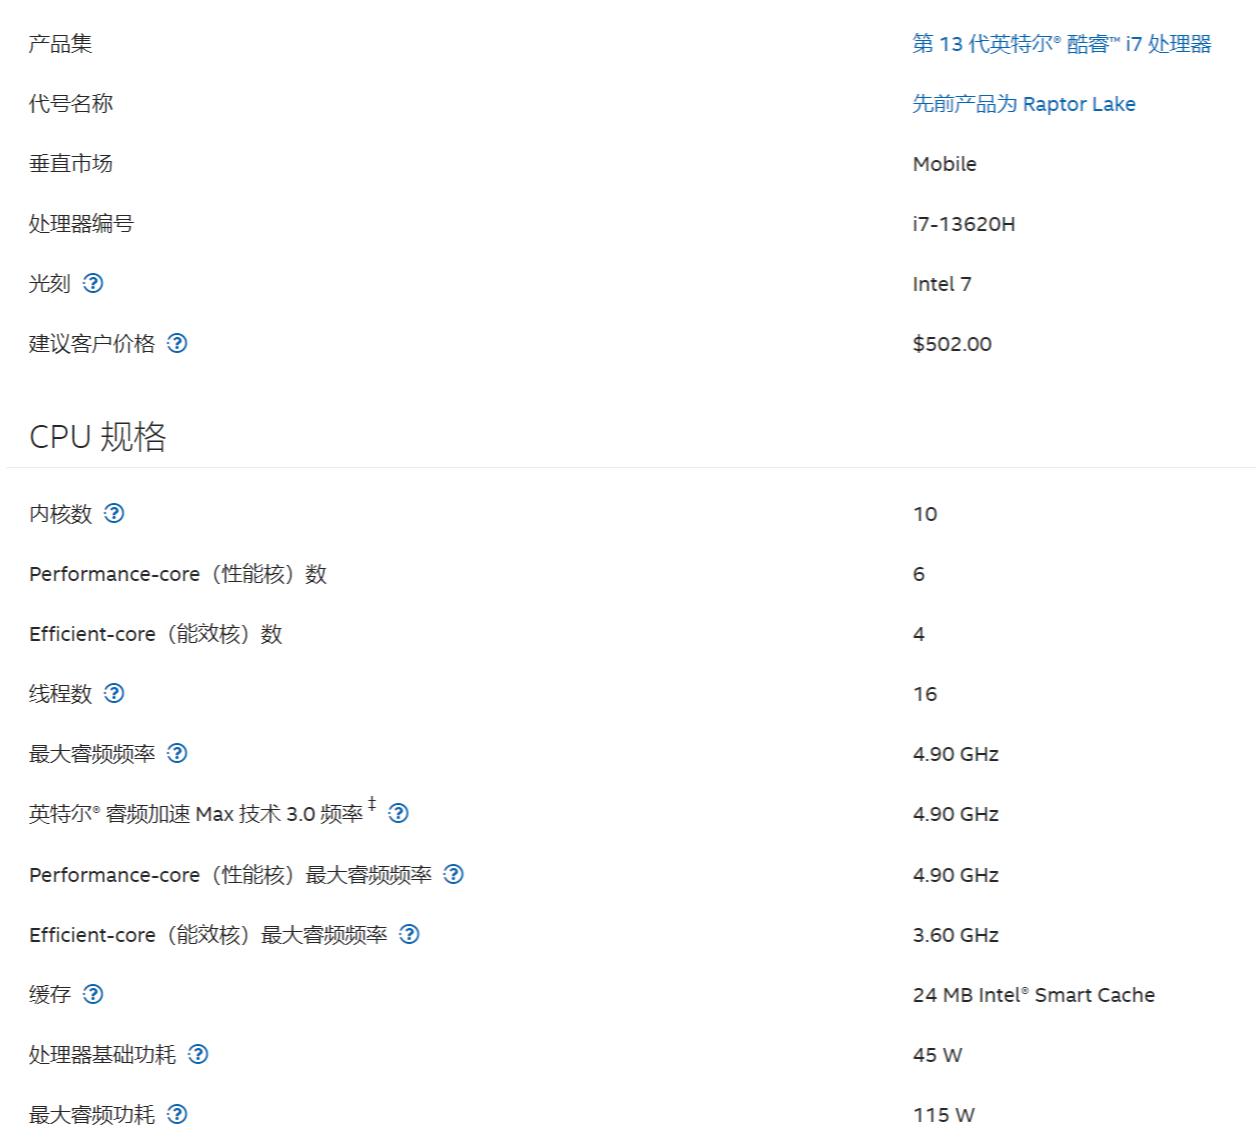Open help icon next to 处理器基础功耗

198,1054
